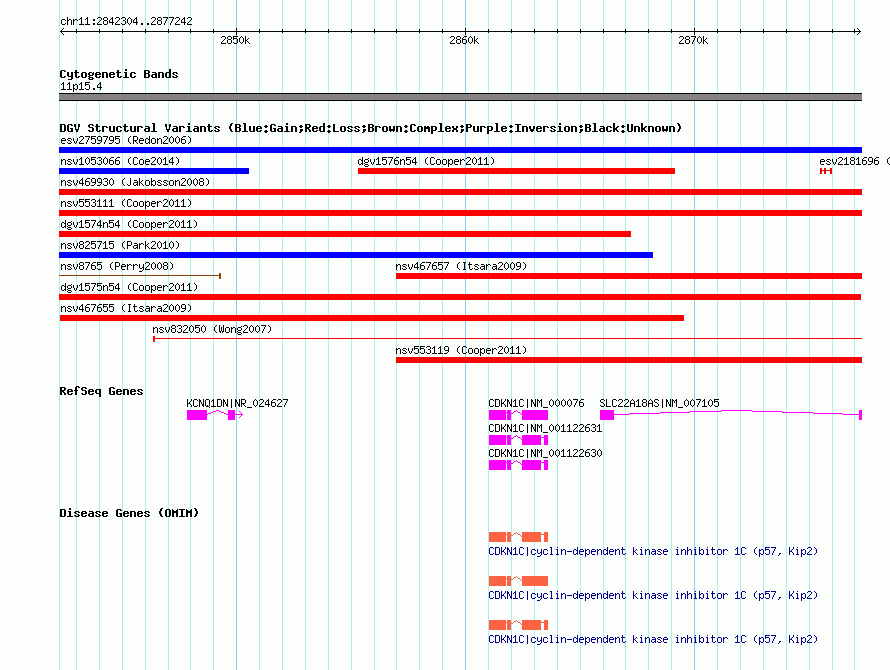Click the KCNQ1DN gene glyph
The image size is (890, 670).
(x=215, y=415)
